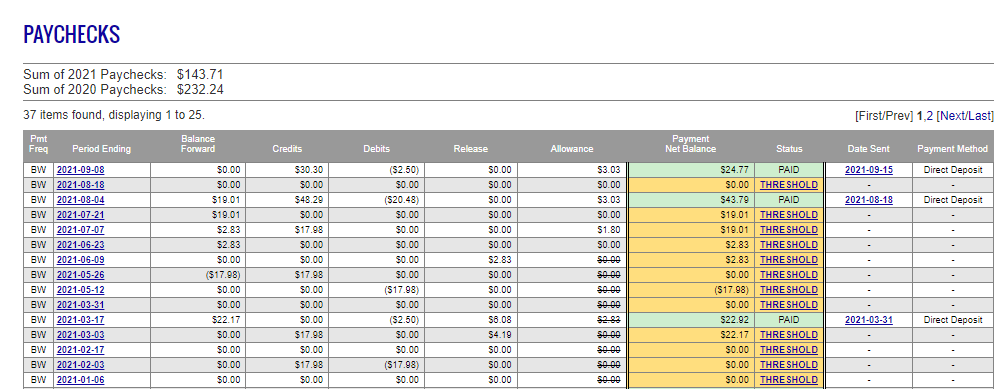The width and height of the screenshot is (1008, 389).
Task: Open THRESHOLD status for 2021-05-26 row
Action: pos(789,275)
